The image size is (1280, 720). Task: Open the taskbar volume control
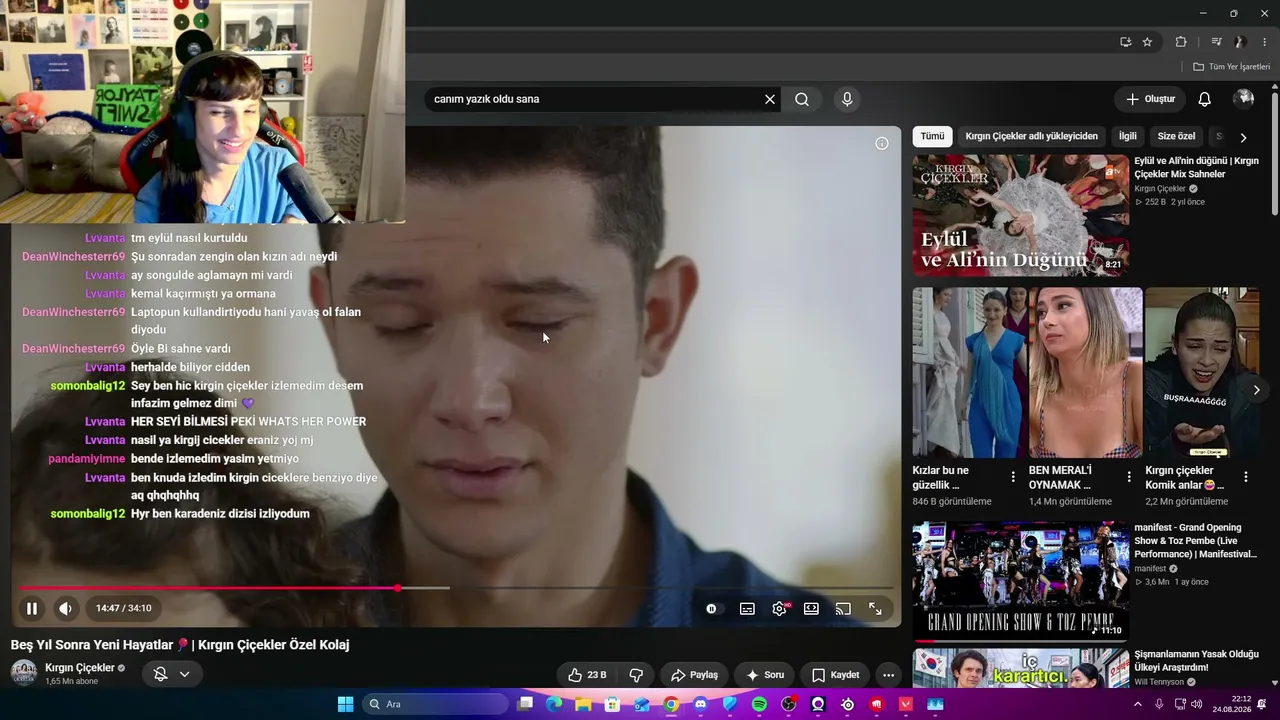(x=1197, y=704)
